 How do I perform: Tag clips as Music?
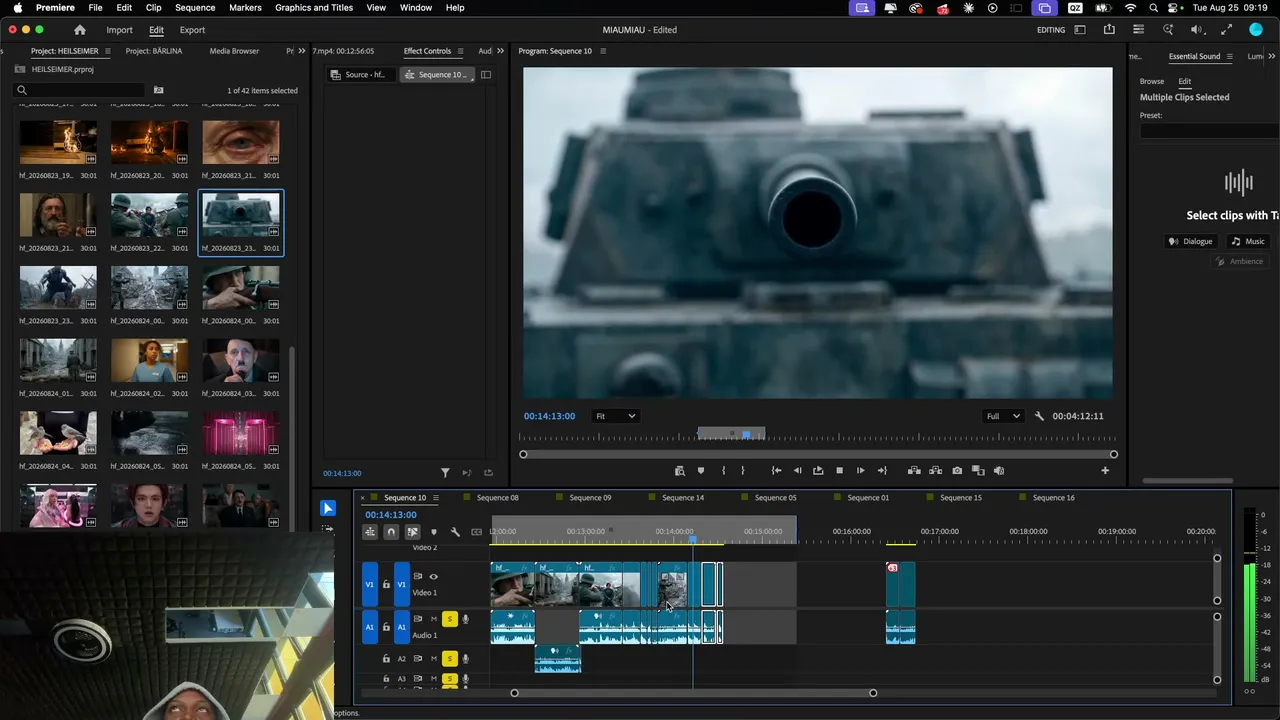(1248, 241)
